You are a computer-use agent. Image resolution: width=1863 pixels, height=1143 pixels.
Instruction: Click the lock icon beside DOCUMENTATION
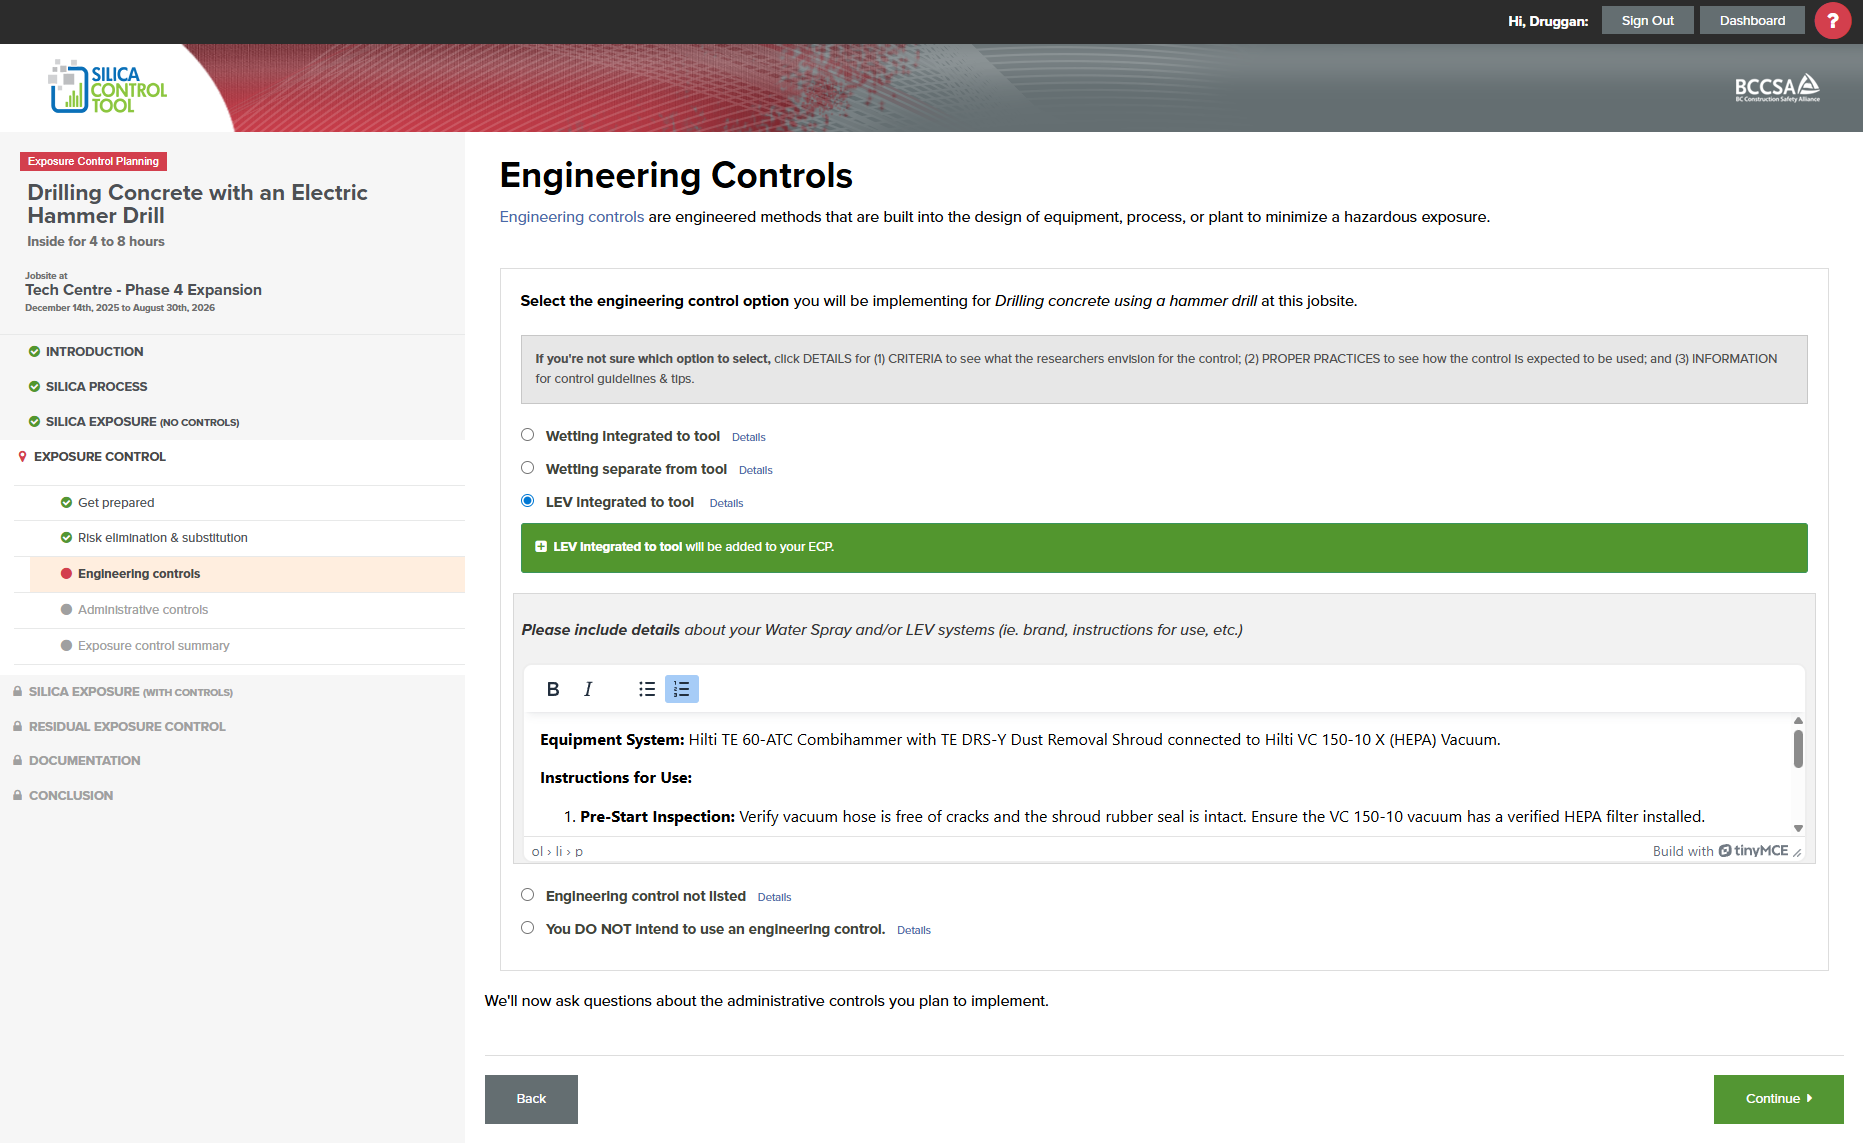click(x=17, y=760)
